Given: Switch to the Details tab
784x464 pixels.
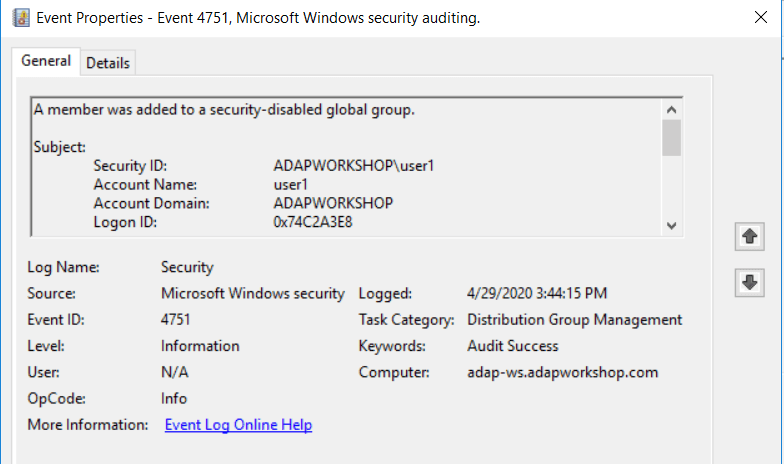Looking at the screenshot, I should point(108,62).
